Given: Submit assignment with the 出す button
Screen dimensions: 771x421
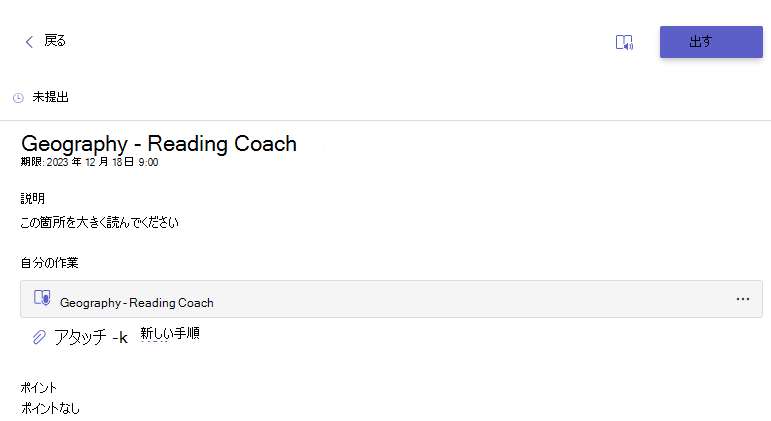Looking at the screenshot, I should click(711, 42).
